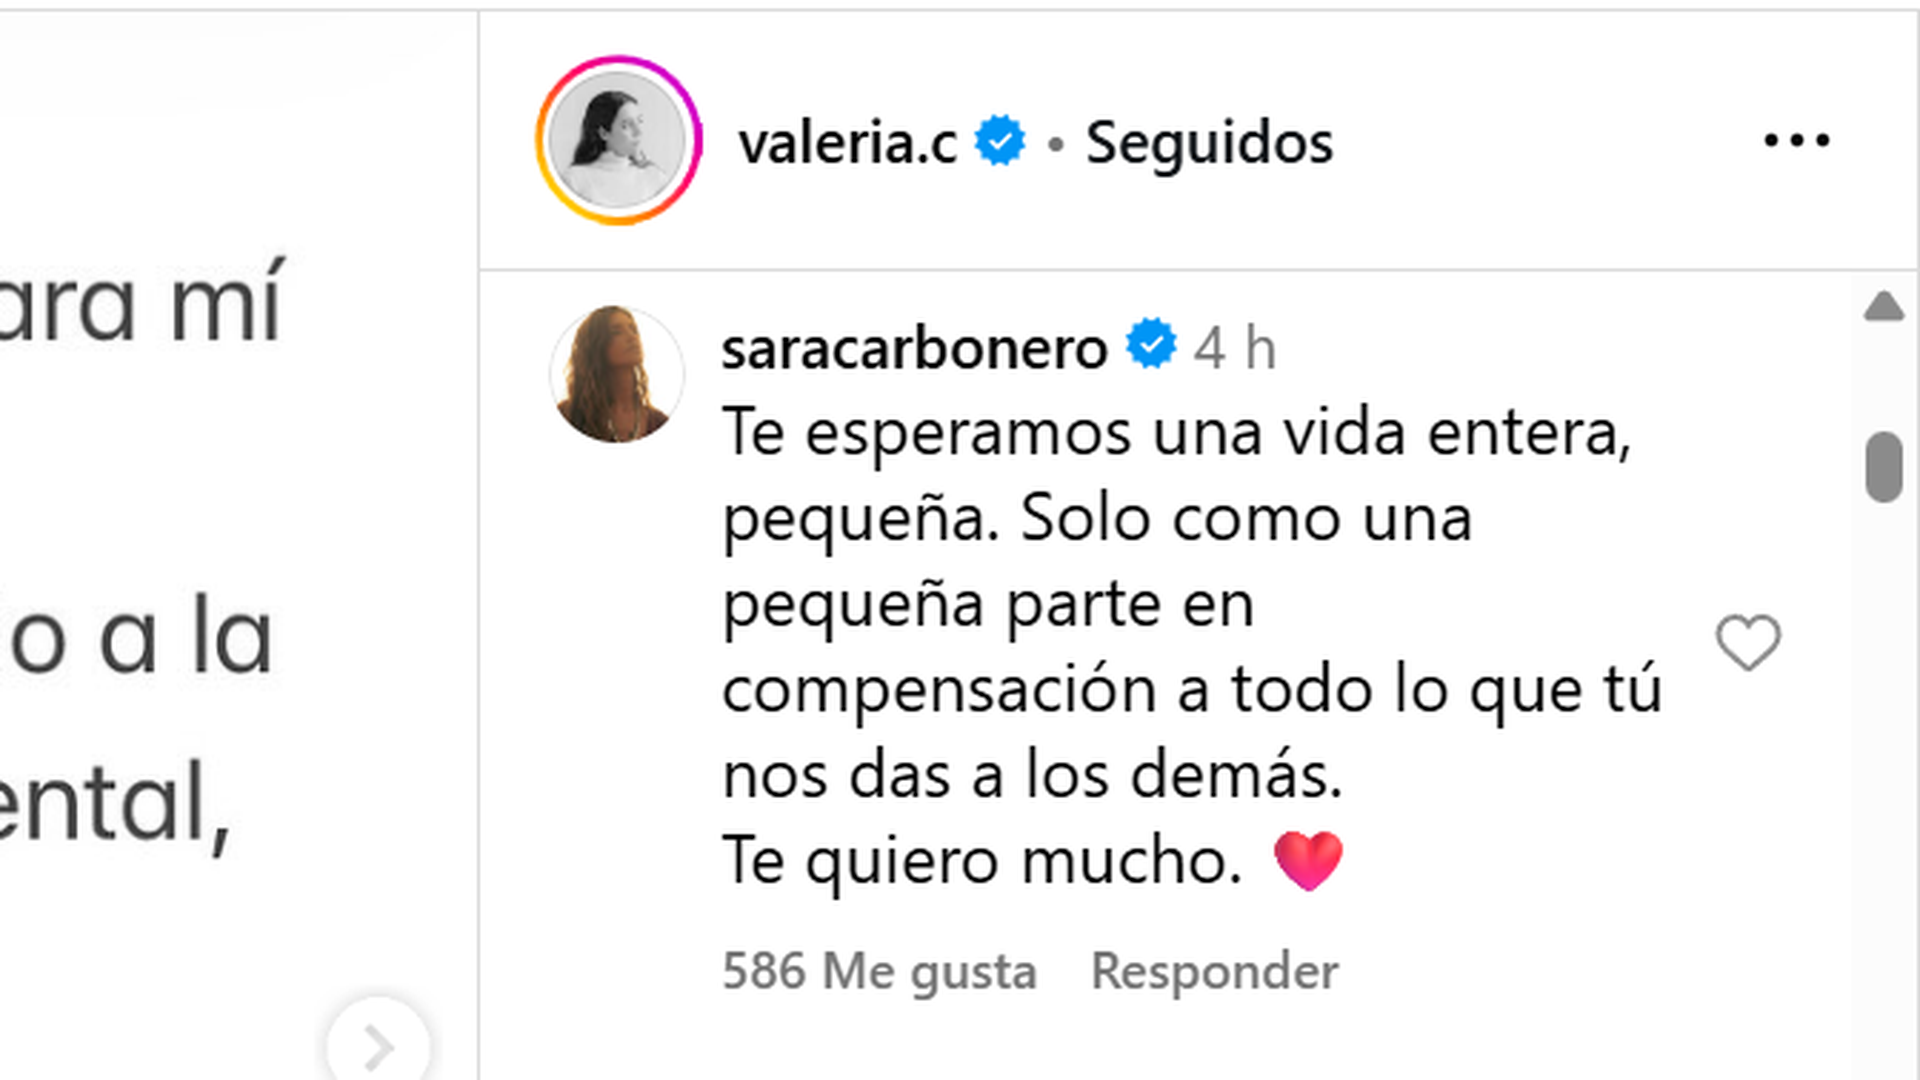Click the comment text "Te esperamos una vida entera"
This screenshot has width=1920, height=1080.
[1176, 434]
